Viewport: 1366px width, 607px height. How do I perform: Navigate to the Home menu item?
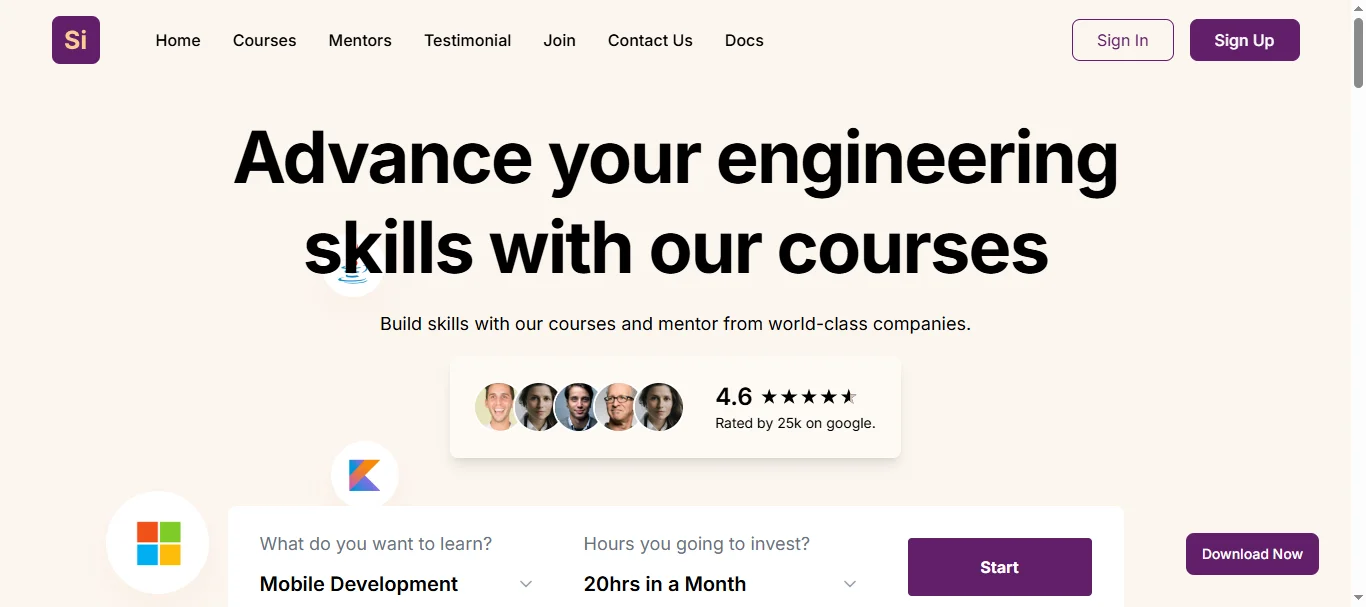tap(177, 40)
